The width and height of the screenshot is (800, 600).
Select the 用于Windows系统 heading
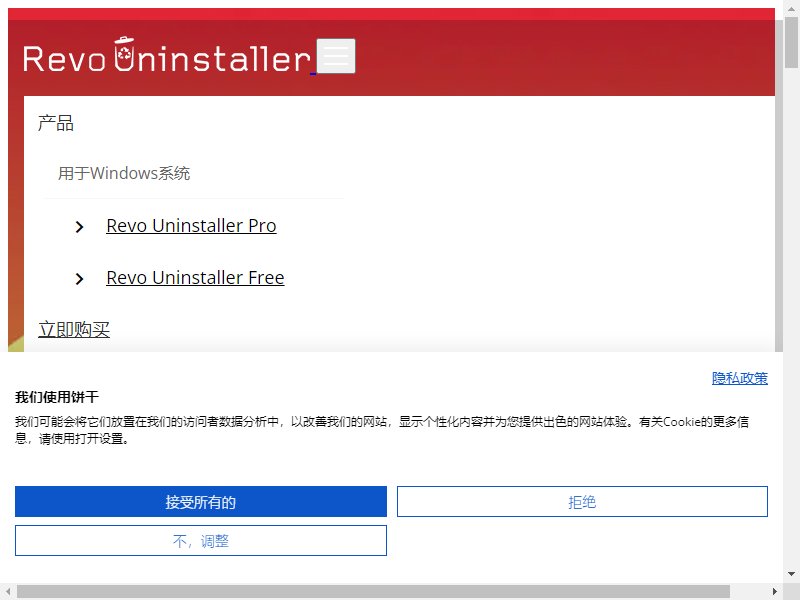click(124, 173)
